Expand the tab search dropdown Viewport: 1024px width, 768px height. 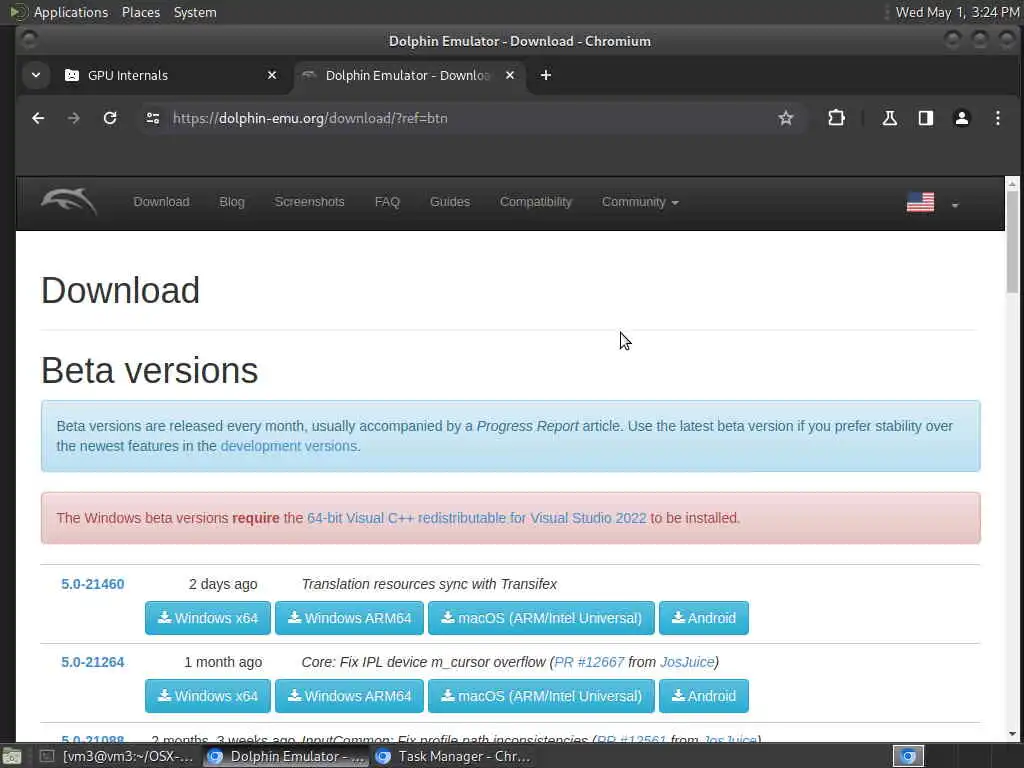pos(36,75)
